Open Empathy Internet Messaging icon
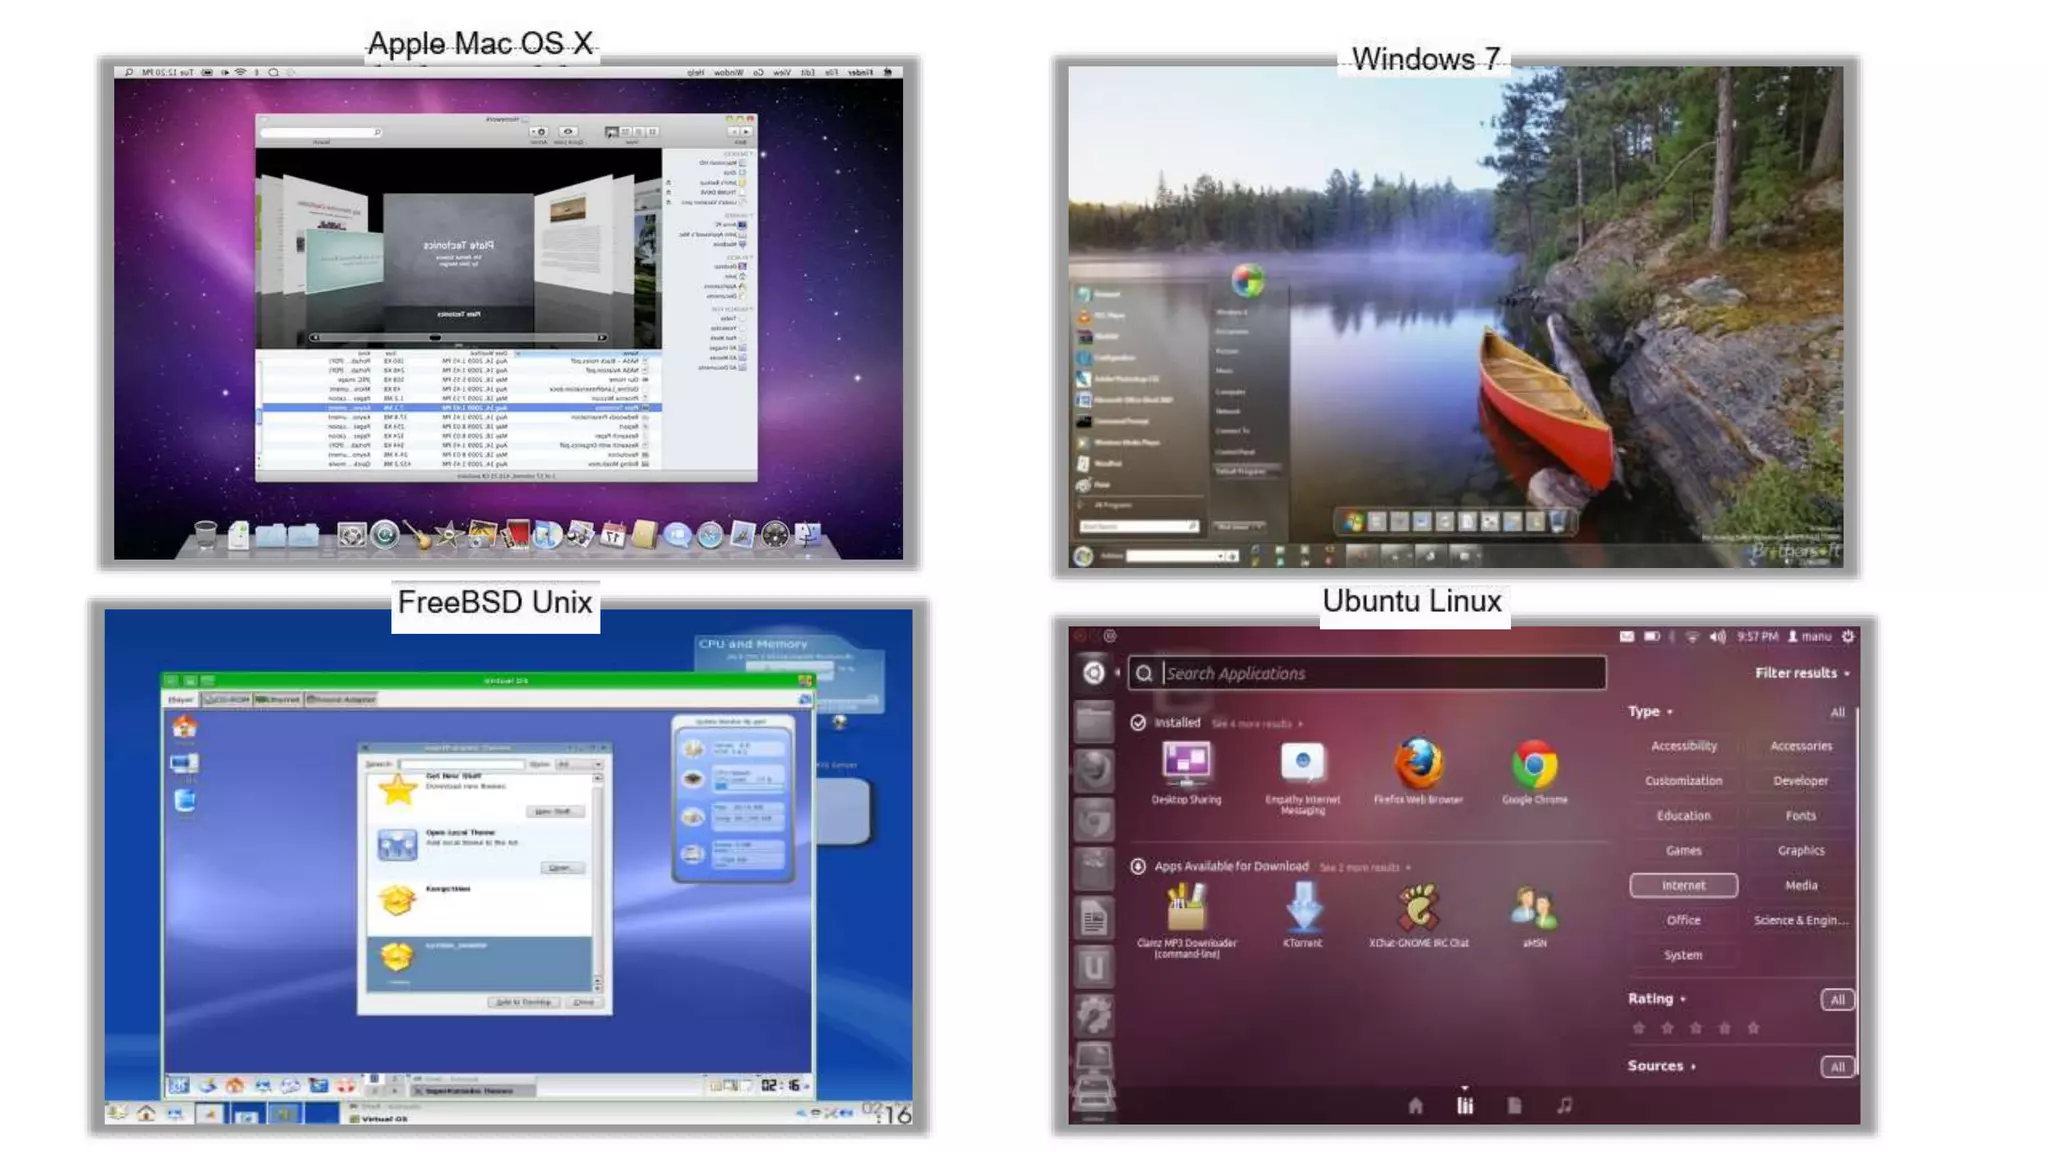The image size is (2048, 1152). 1302,765
